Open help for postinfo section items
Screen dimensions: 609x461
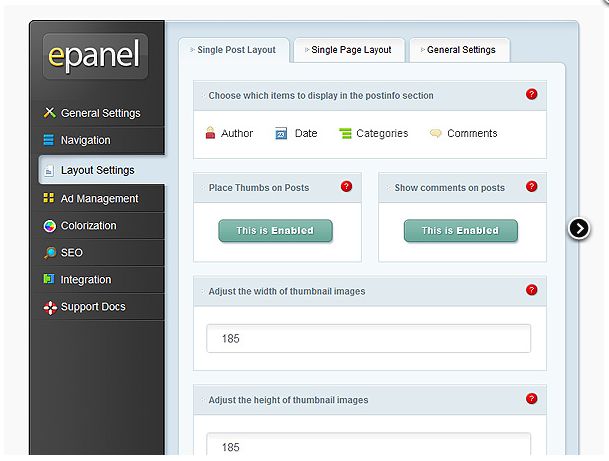pos(531,94)
